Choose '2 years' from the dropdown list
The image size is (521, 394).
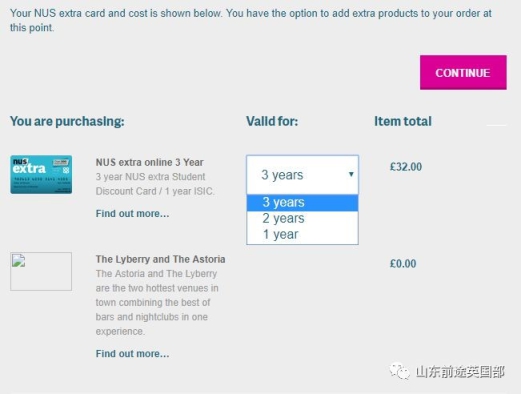[302, 218]
